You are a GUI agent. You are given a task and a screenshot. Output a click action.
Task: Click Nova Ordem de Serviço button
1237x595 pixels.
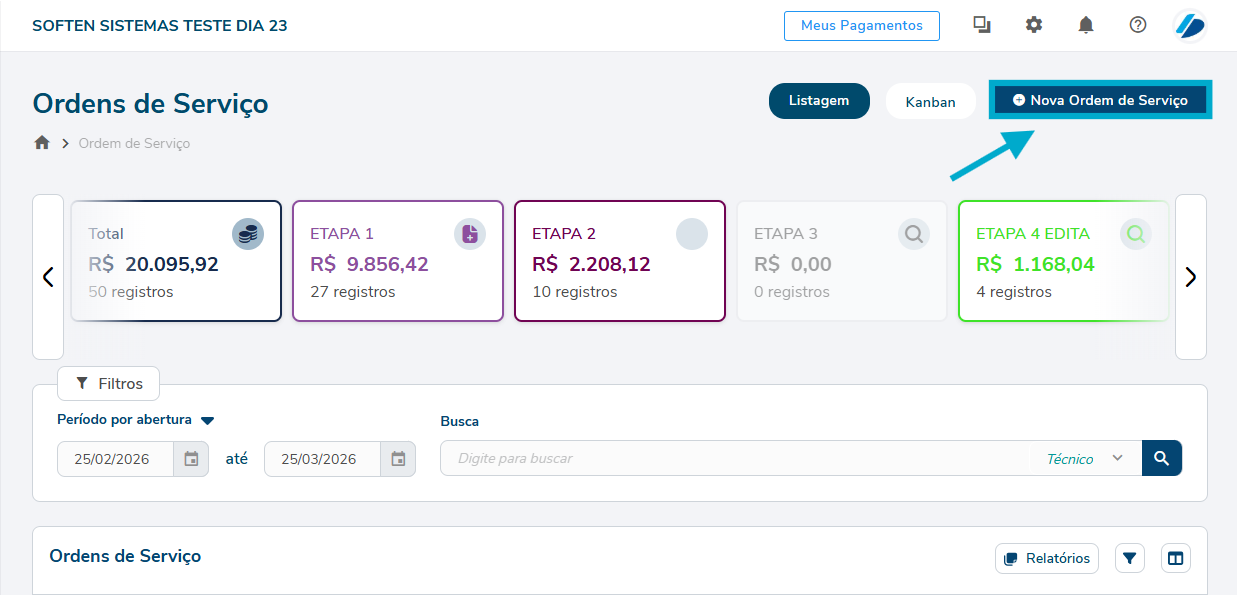[x=1100, y=100]
